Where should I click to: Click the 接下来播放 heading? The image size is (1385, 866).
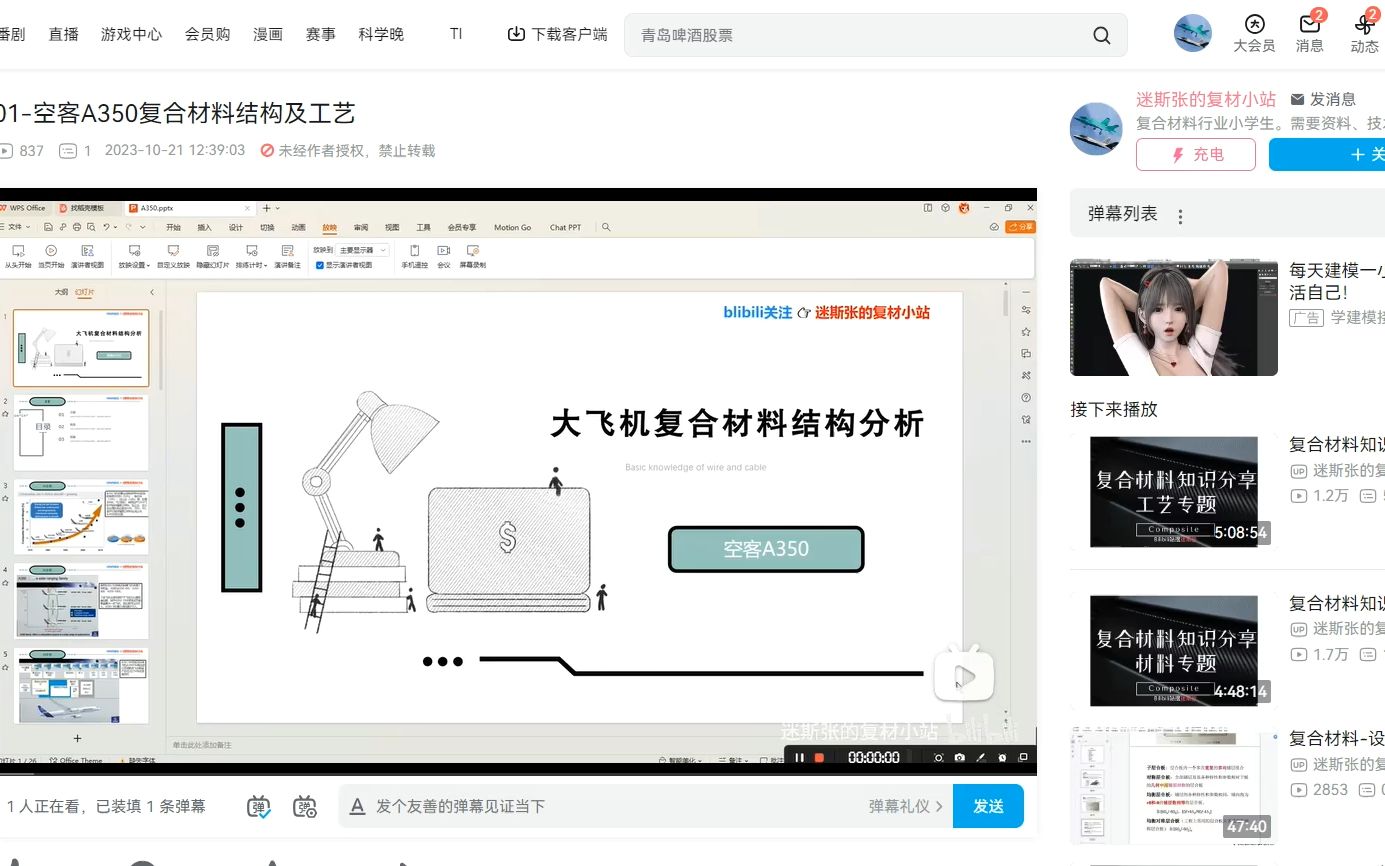point(1114,409)
